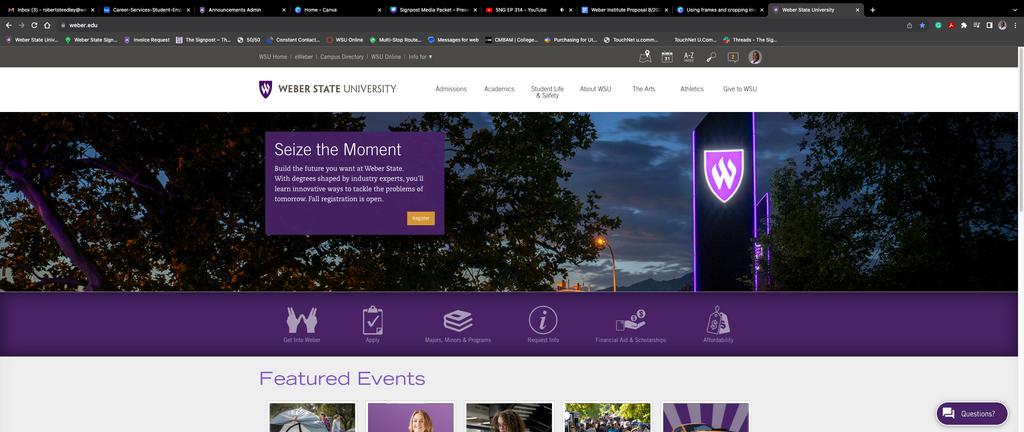Open the Invoice Request bookmark
The width and height of the screenshot is (1024, 432).
(x=147, y=40)
